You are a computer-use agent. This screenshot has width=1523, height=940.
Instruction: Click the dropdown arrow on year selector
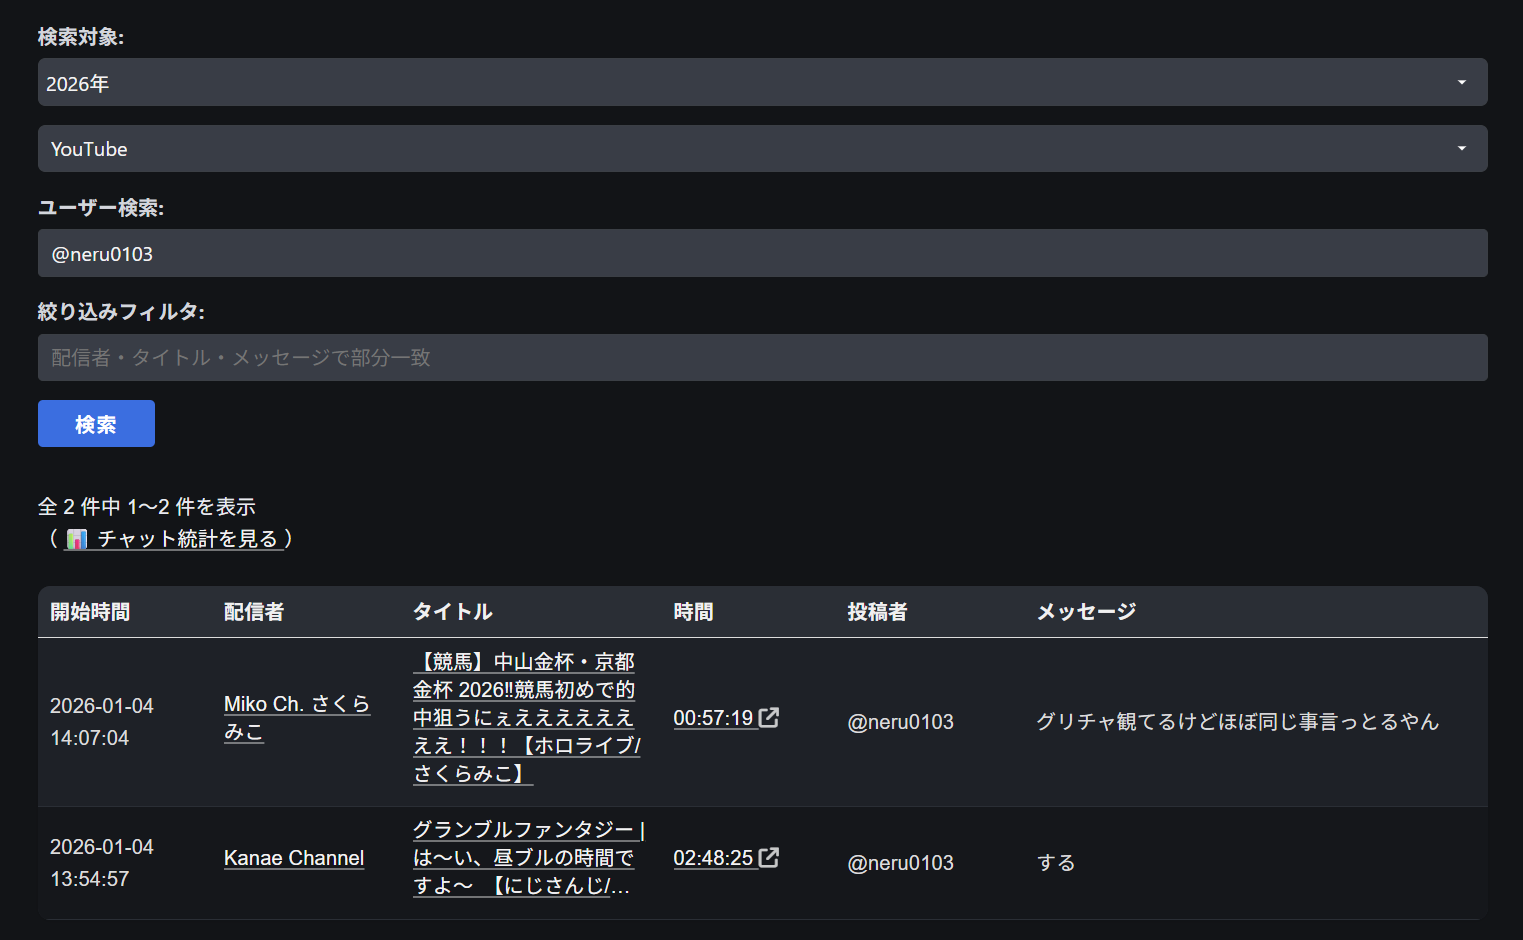(1461, 83)
